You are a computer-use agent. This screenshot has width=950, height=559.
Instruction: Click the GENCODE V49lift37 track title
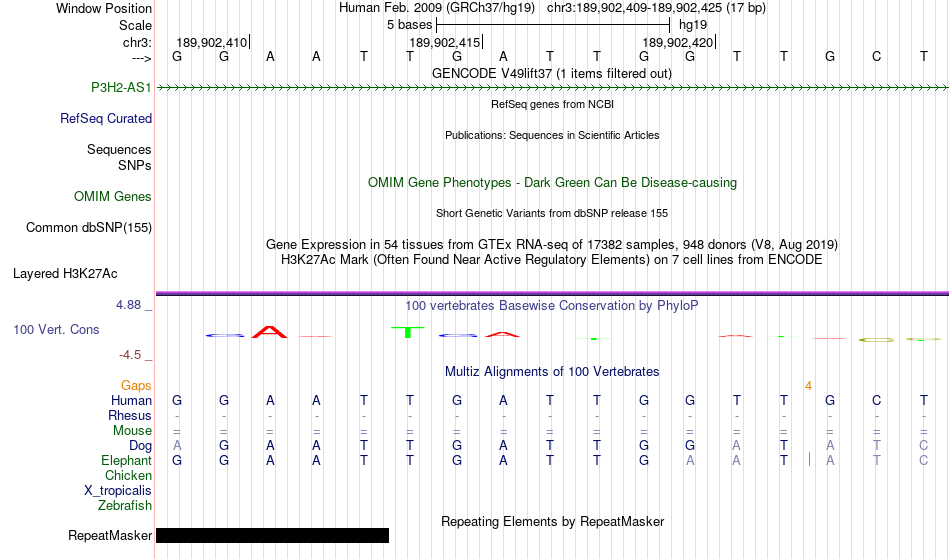[x=552, y=73]
